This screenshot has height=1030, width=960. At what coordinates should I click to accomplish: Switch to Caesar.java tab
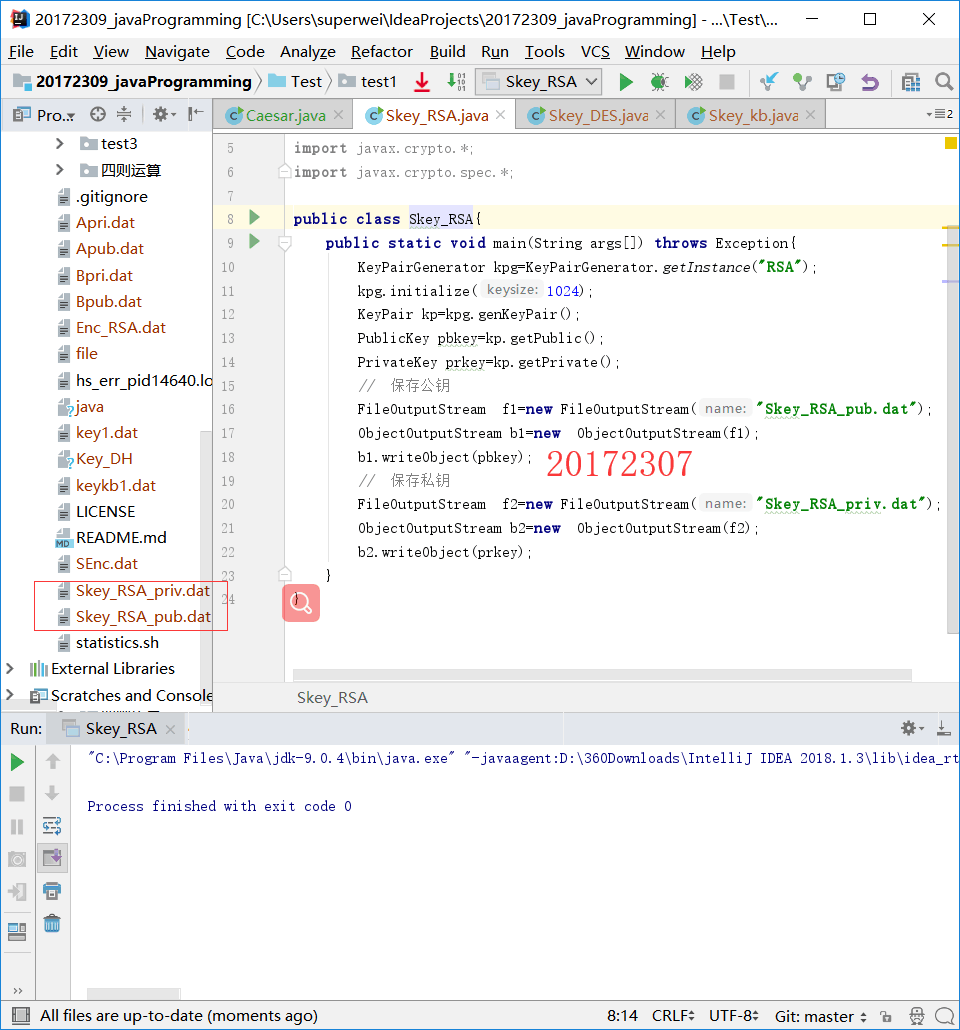285,116
